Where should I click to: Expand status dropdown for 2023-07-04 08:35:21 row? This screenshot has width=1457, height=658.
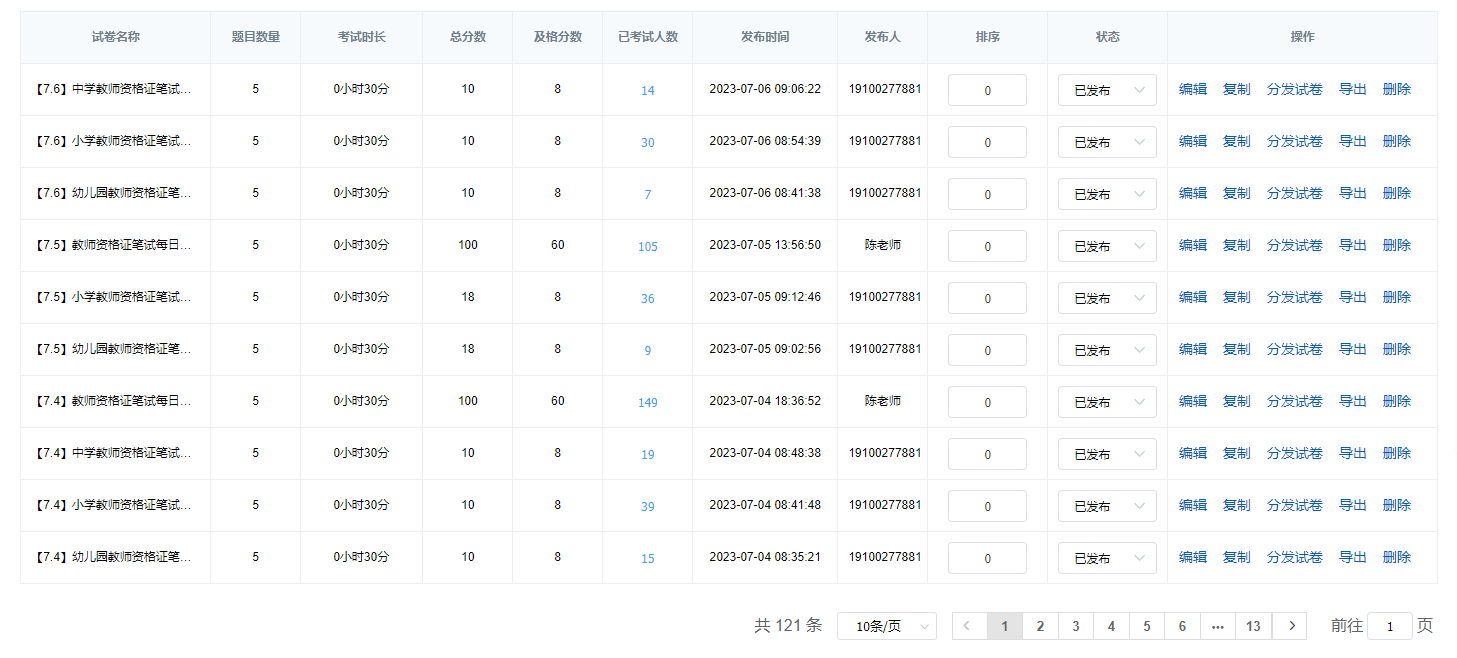pyautogui.click(x=1107, y=558)
